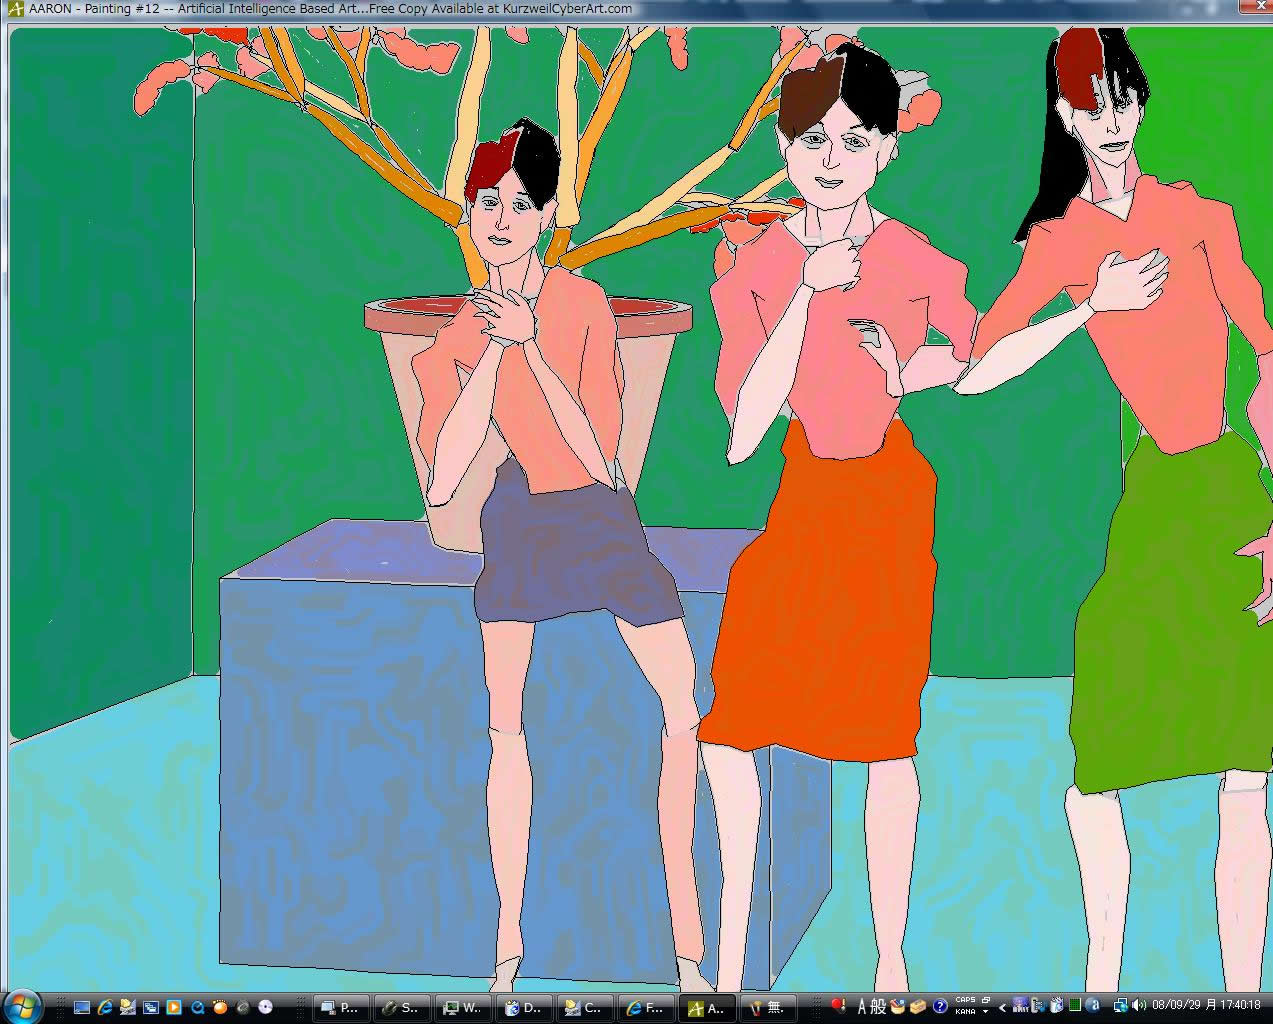Open the folder shortcut in quick launch
The width and height of the screenshot is (1273, 1024).
pos(127,1007)
